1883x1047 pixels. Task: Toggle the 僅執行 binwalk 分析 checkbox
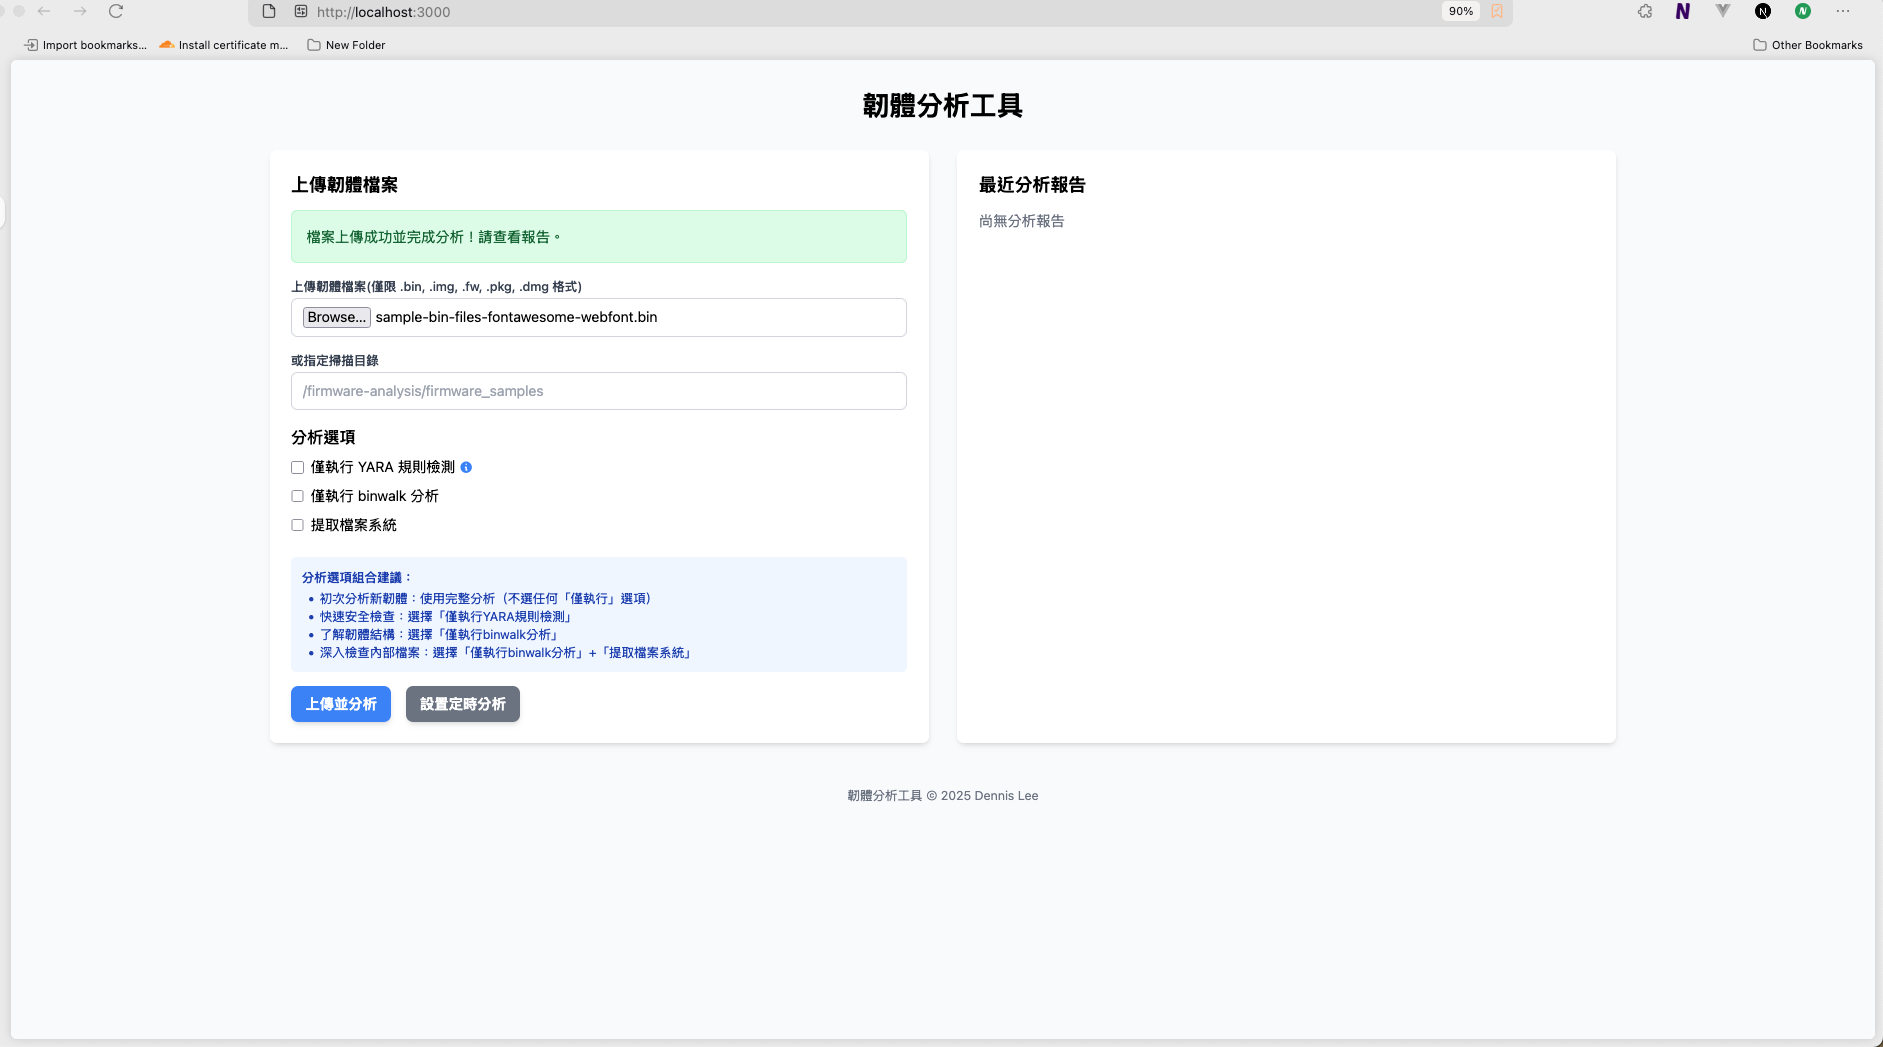[x=297, y=496]
